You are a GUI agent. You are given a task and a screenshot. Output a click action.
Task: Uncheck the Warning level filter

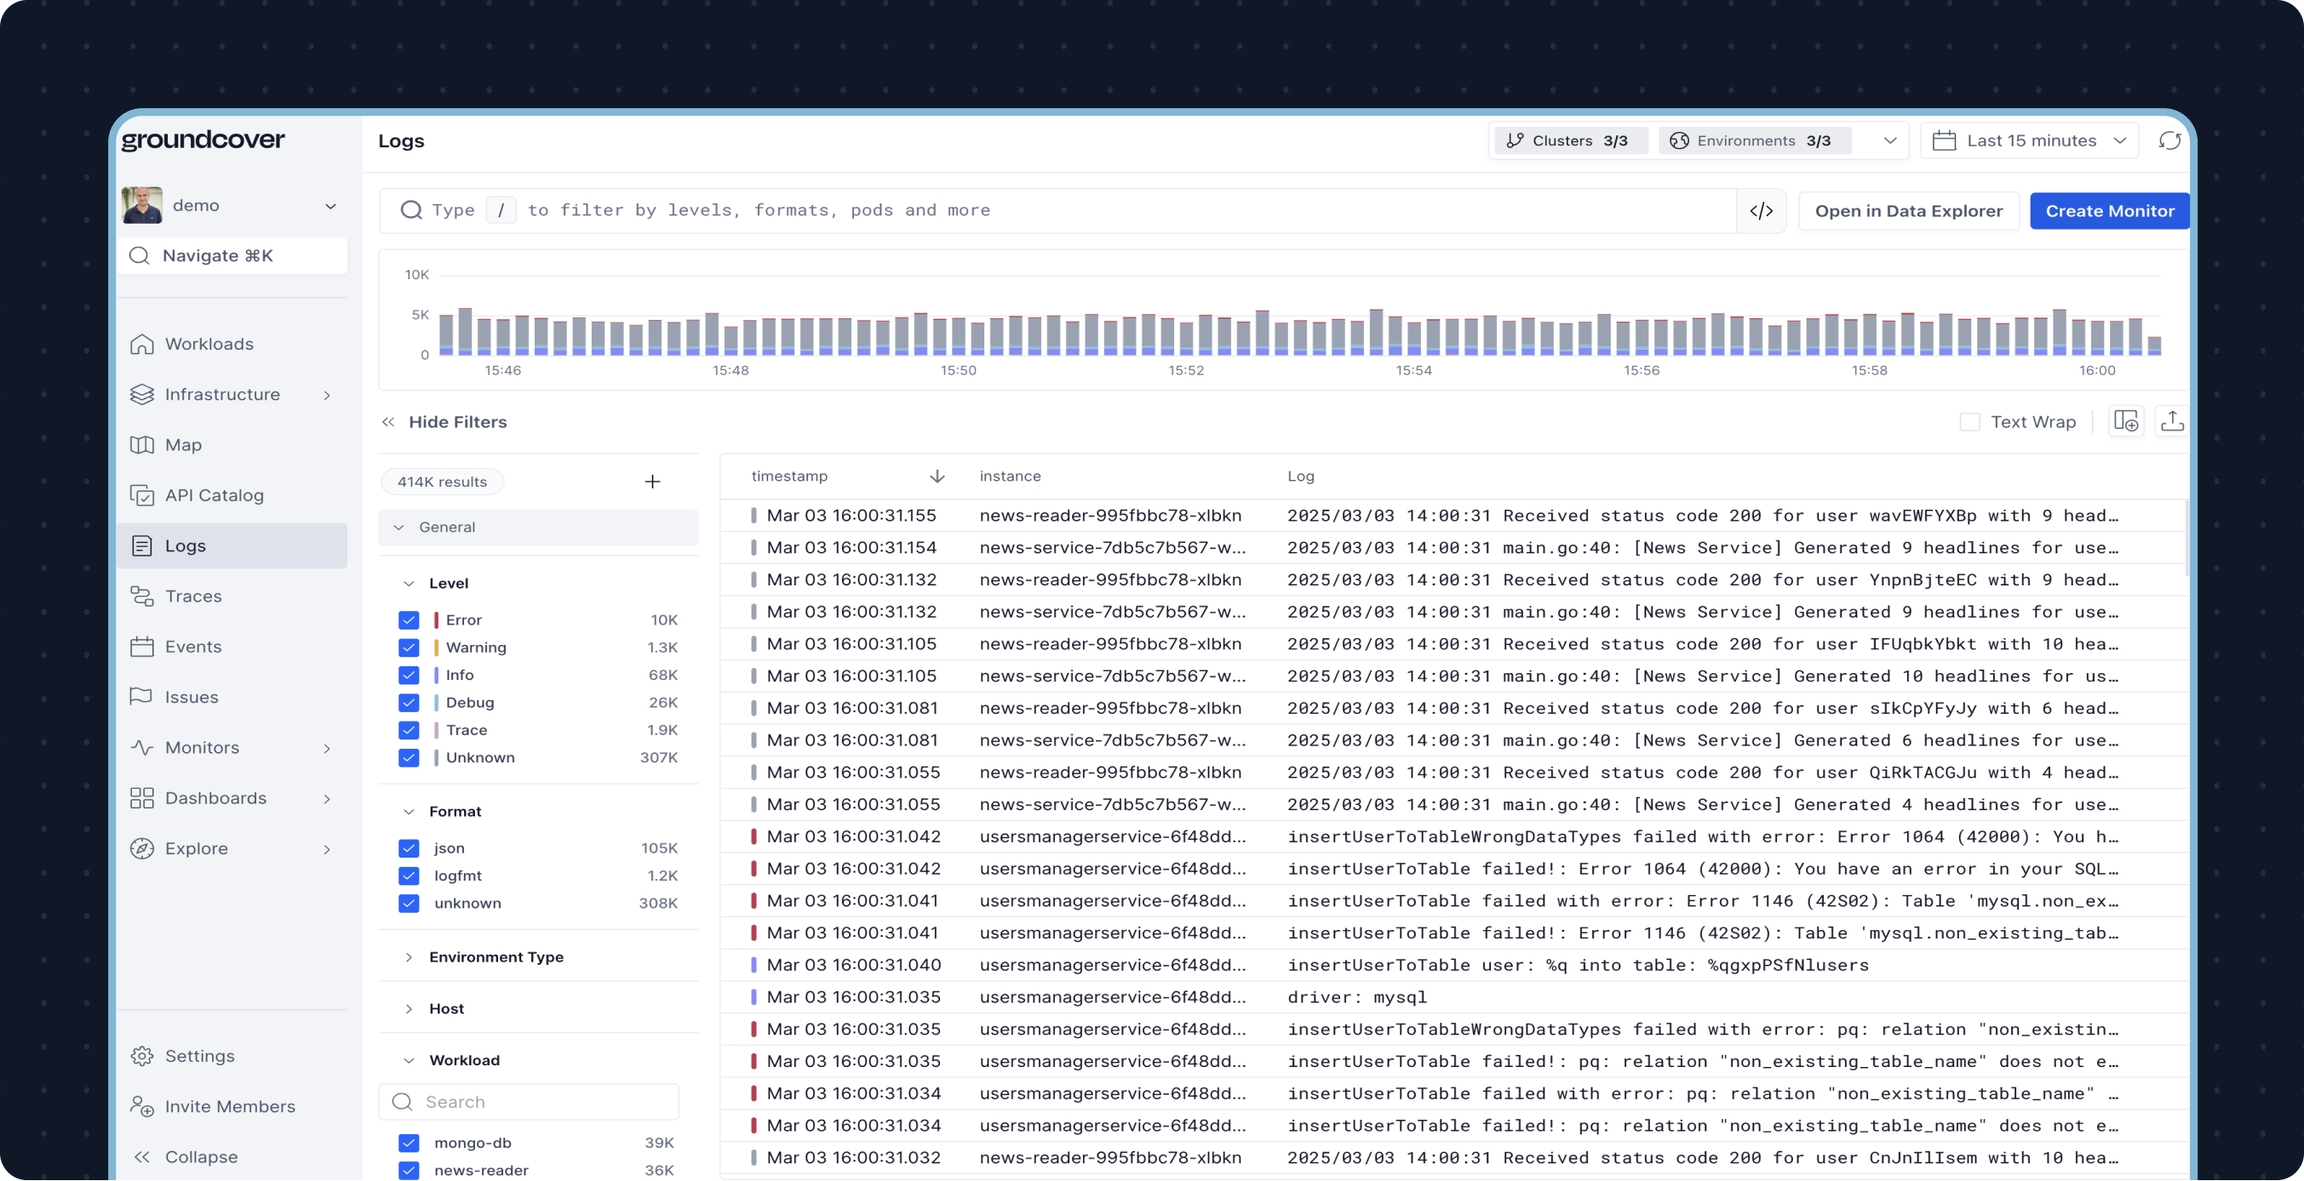pos(409,647)
